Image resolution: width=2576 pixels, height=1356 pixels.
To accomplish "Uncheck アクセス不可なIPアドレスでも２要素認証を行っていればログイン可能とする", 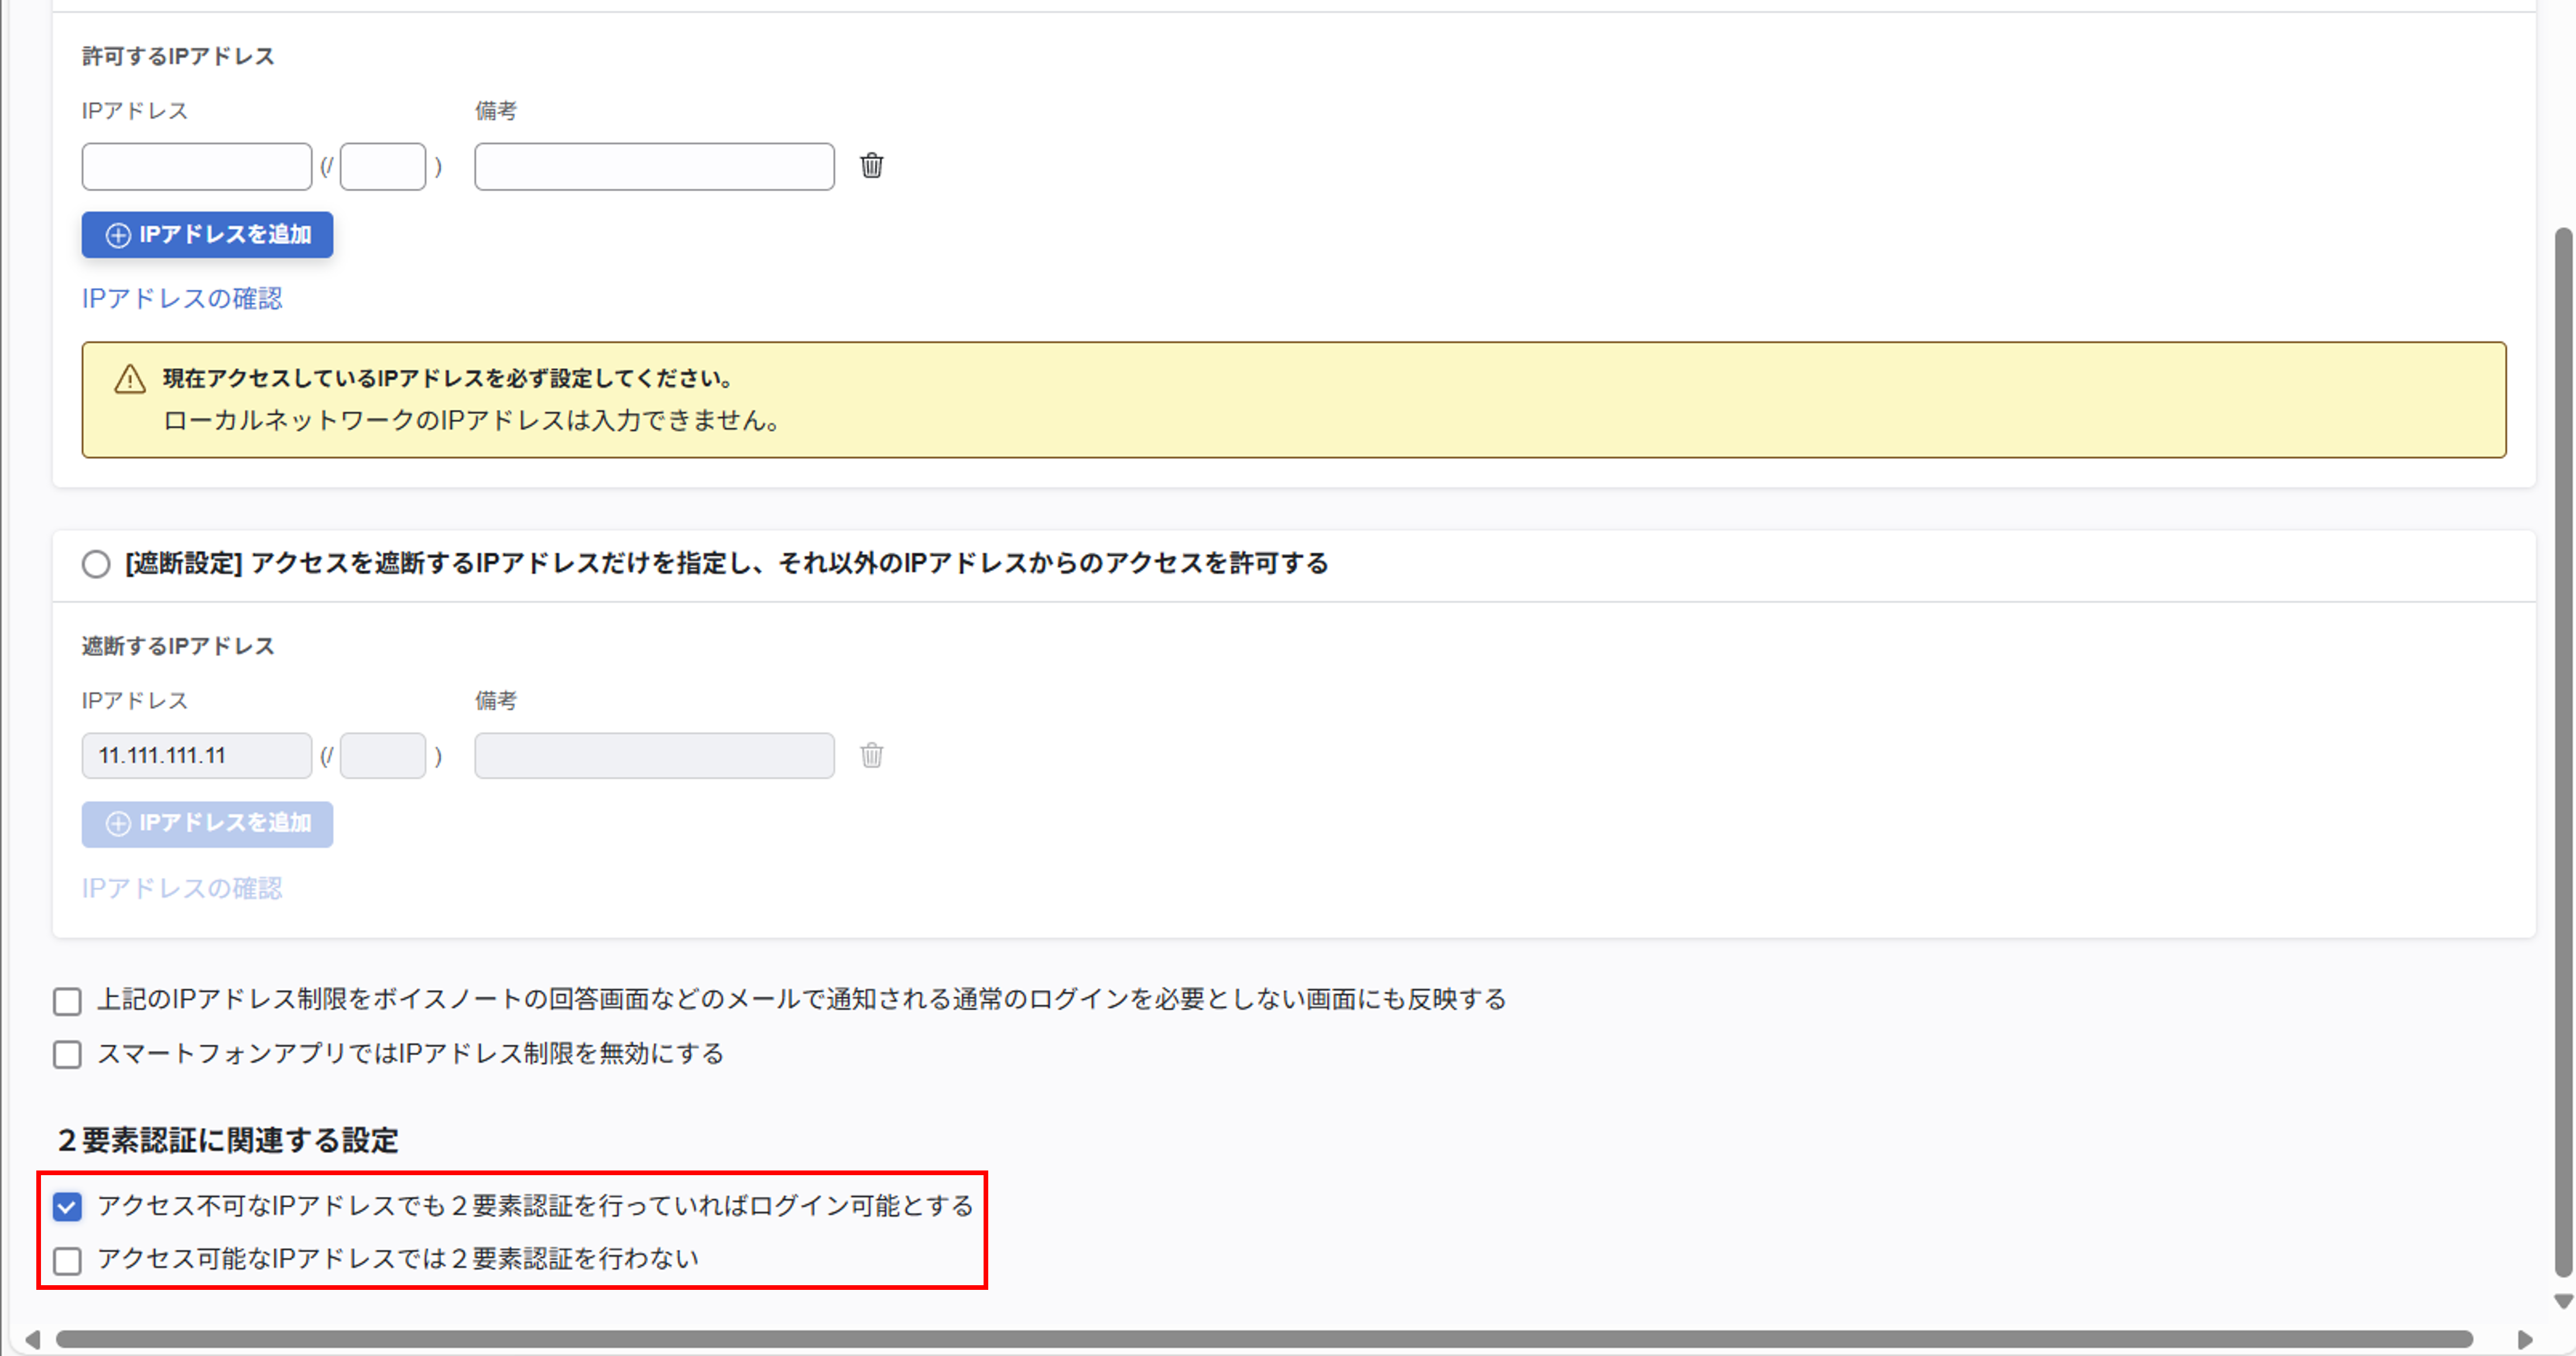I will pos(67,1206).
